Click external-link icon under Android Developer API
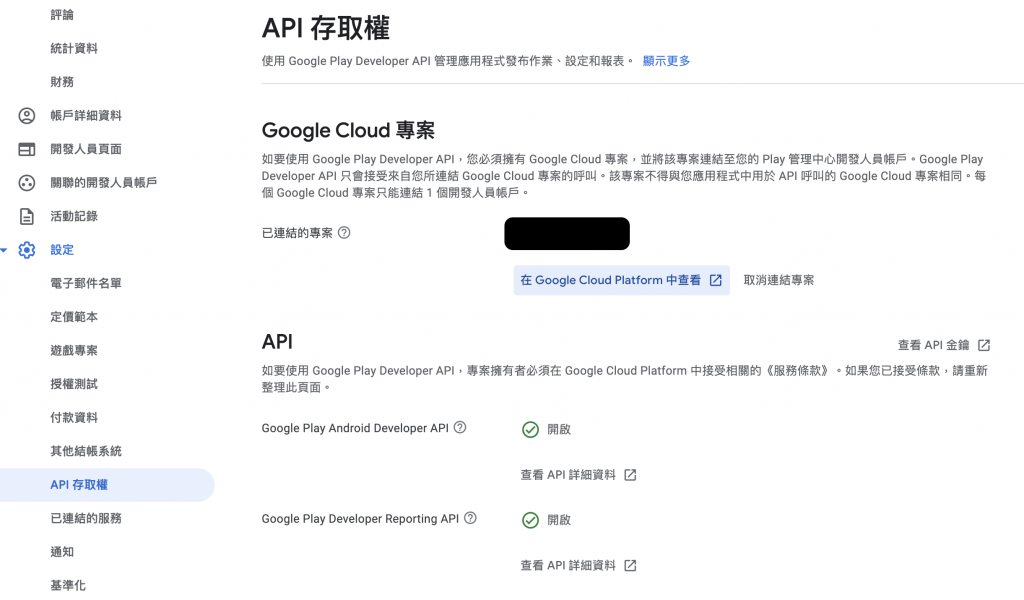This screenshot has height=600, width=1024. pyautogui.click(x=630, y=475)
